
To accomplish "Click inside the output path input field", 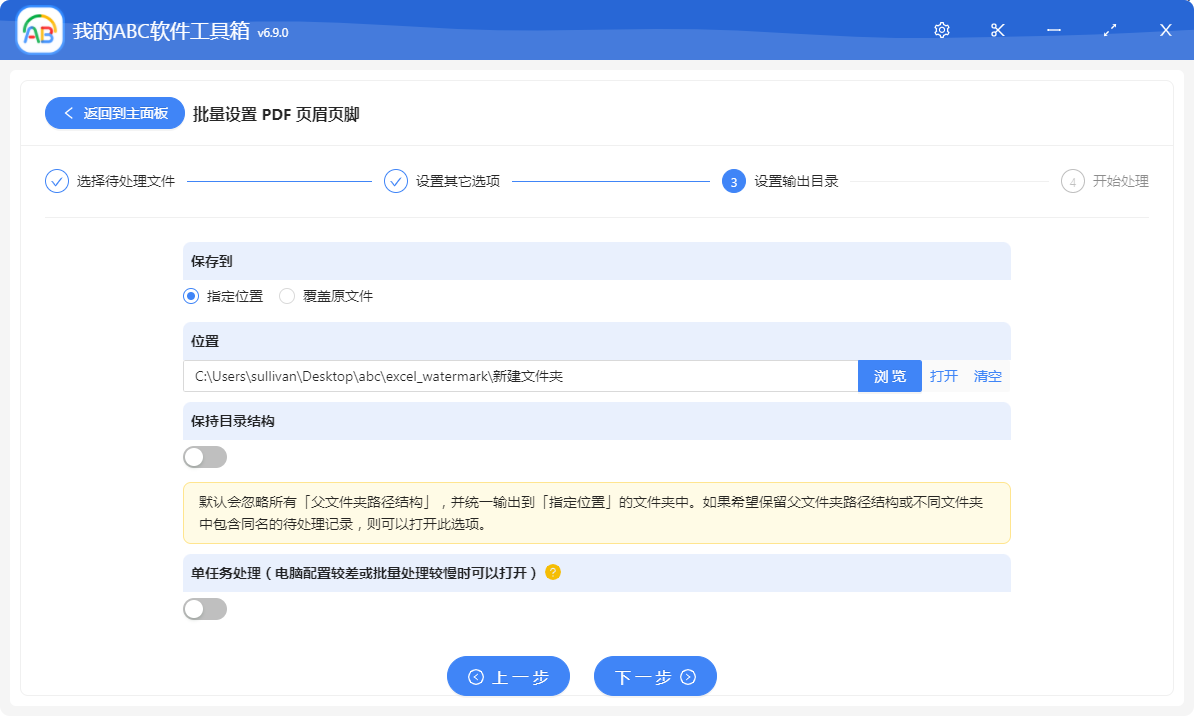I will [x=520, y=375].
